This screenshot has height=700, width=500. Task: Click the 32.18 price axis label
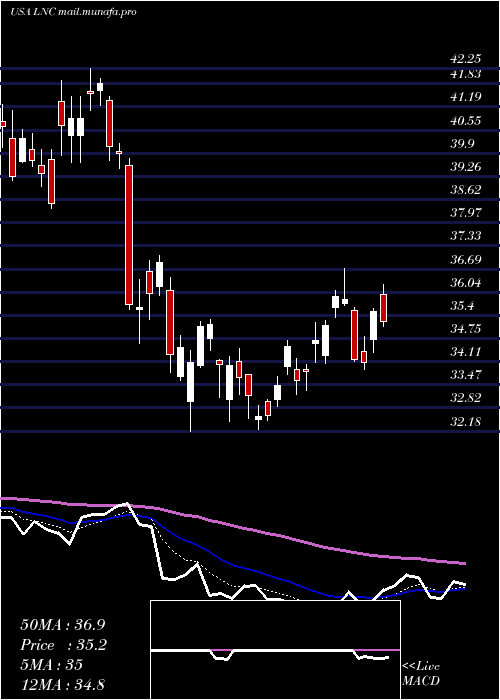(x=466, y=421)
